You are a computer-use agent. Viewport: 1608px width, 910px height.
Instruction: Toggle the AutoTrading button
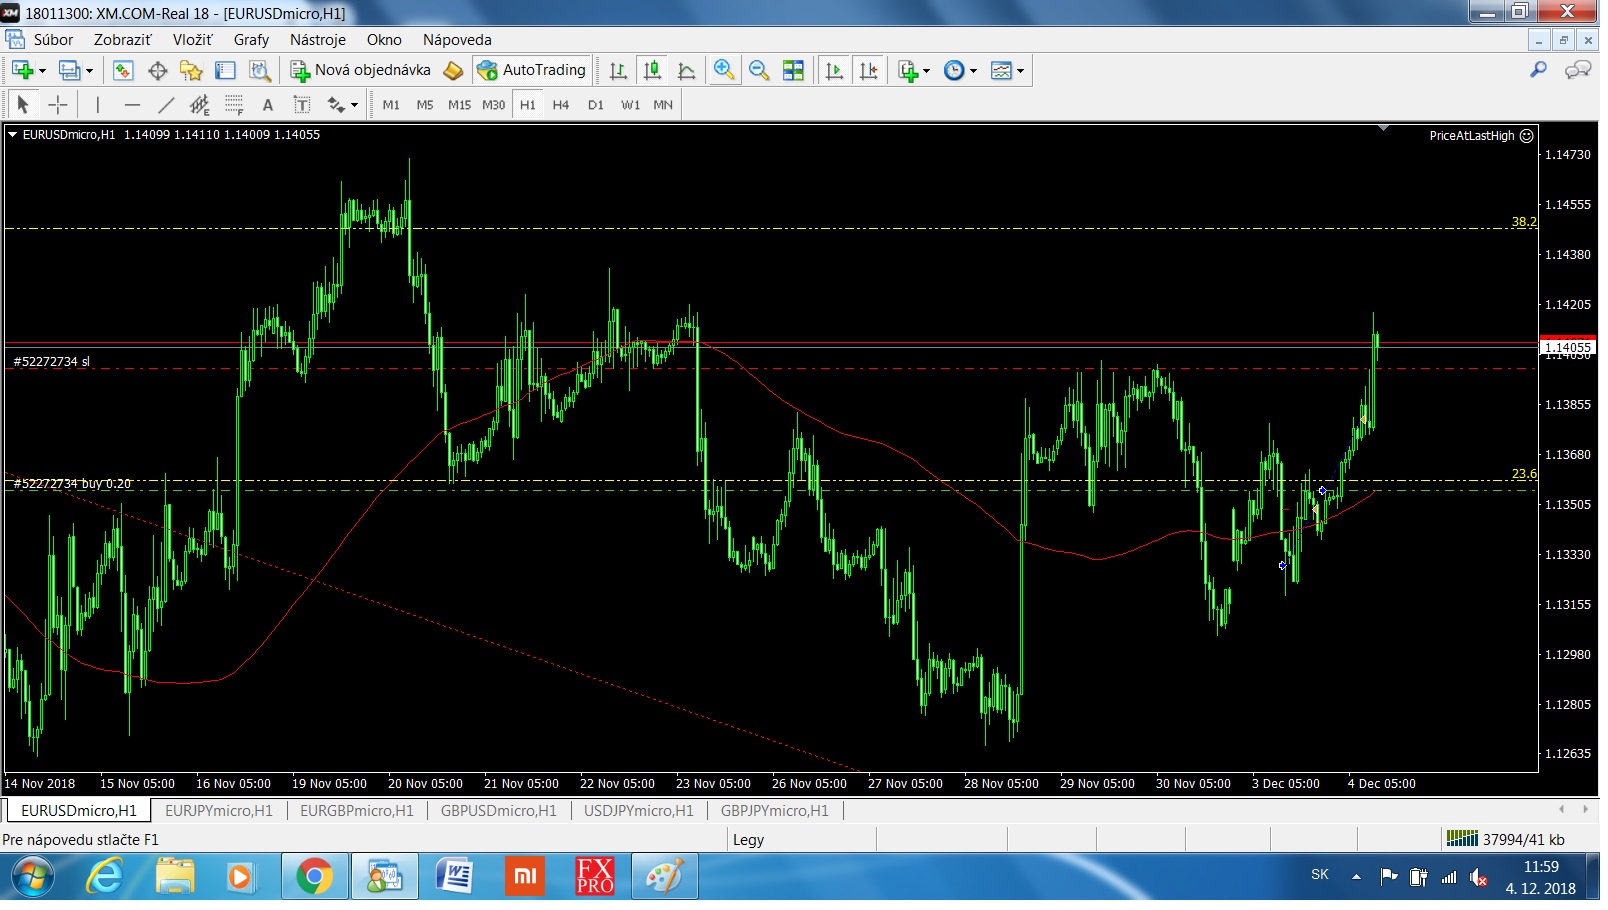click(532, 70)
